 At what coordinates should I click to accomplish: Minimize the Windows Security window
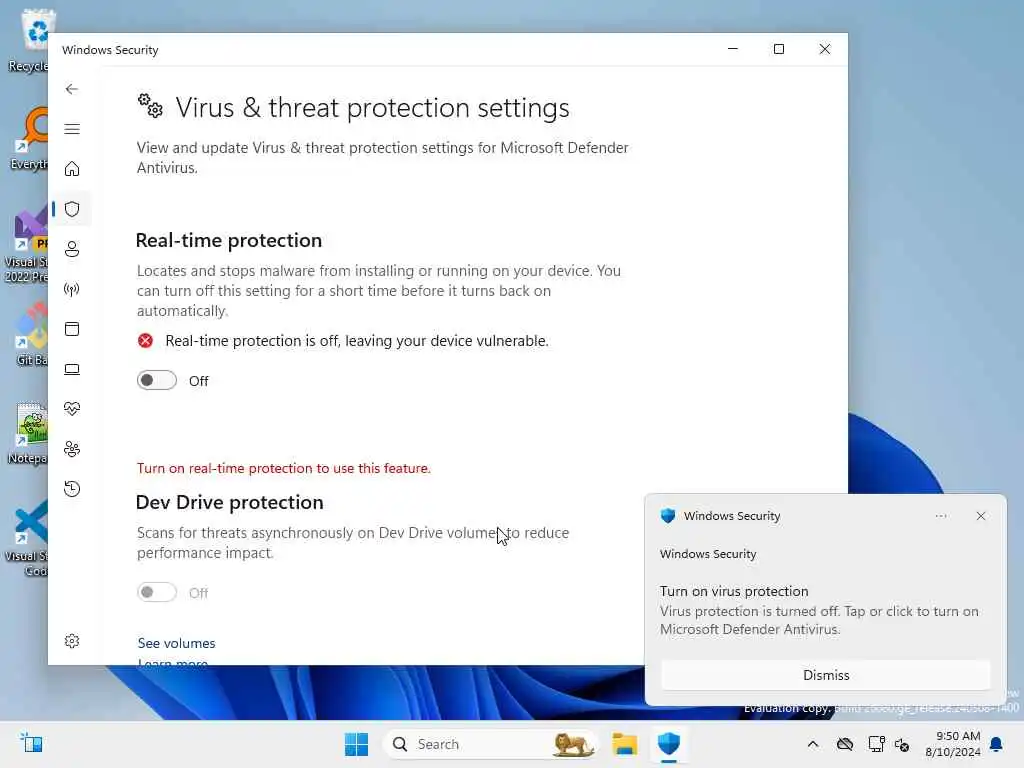click(733, 49)
